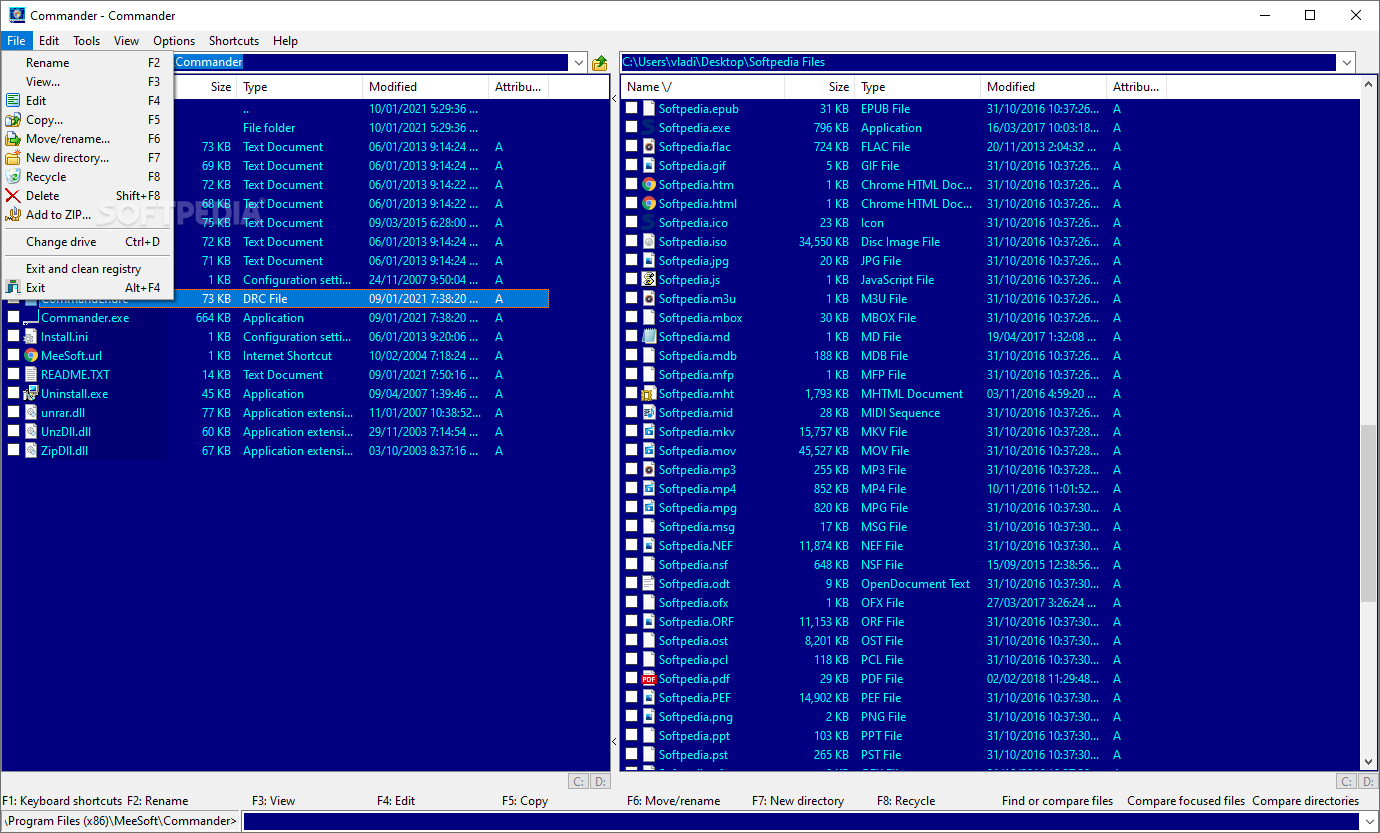Switch left panel to drive C:
Screen dimensions: 1380x833
click(x=578, y=781)
